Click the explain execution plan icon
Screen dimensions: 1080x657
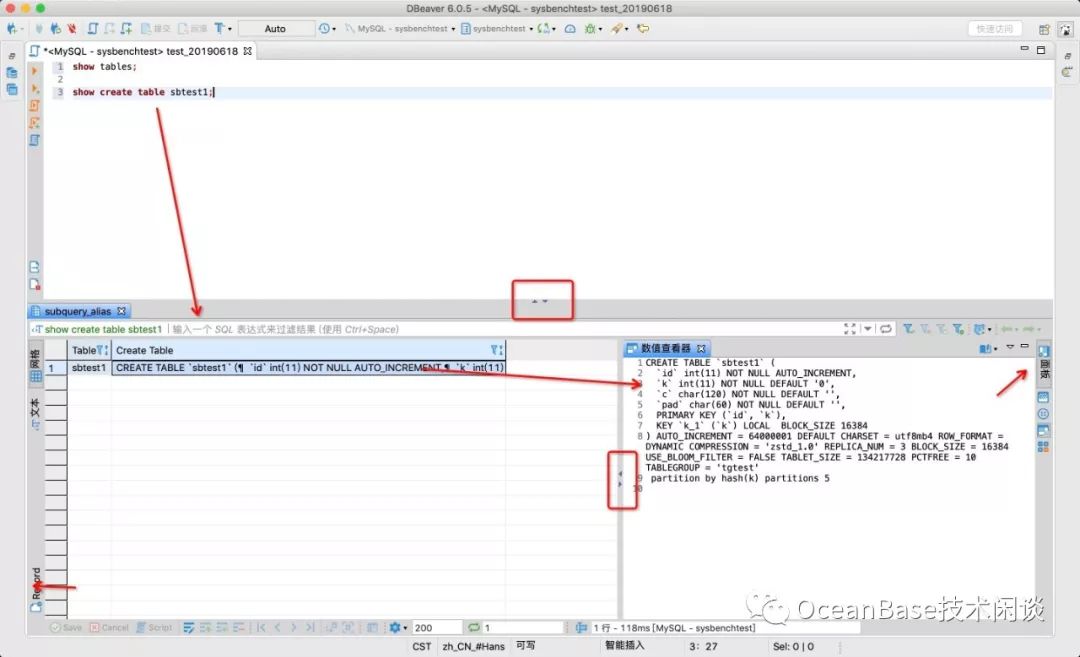[x=34, y=123]
